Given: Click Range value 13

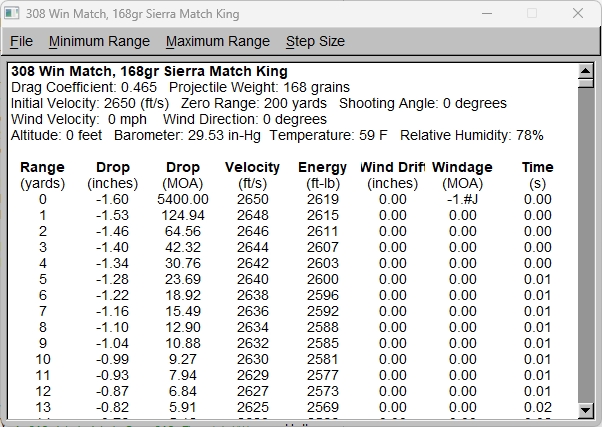Looking at the screenshot, I should click(x=43, y=407).
